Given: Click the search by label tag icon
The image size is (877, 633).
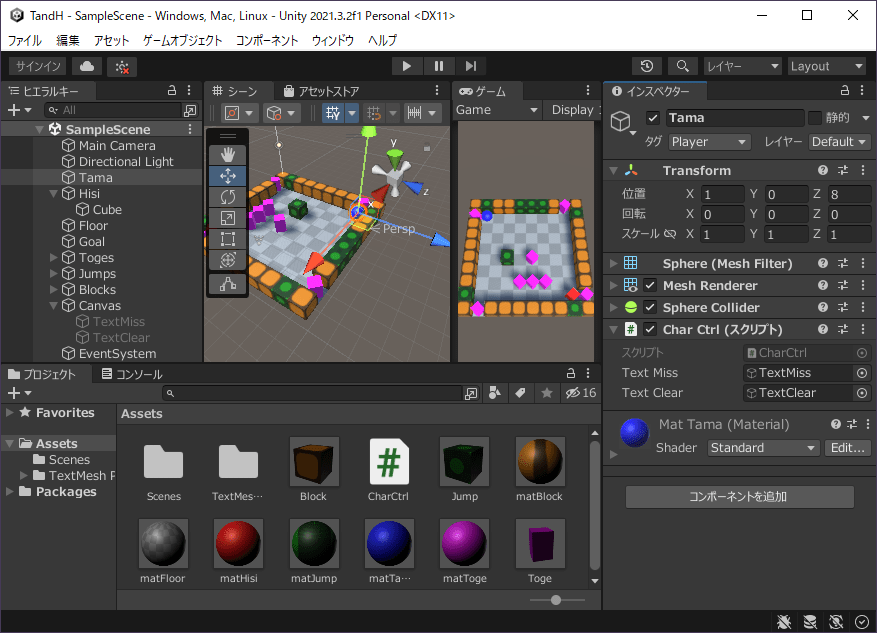Looking at the screenshot, I should pyautogui.click(x=520, y=393).
